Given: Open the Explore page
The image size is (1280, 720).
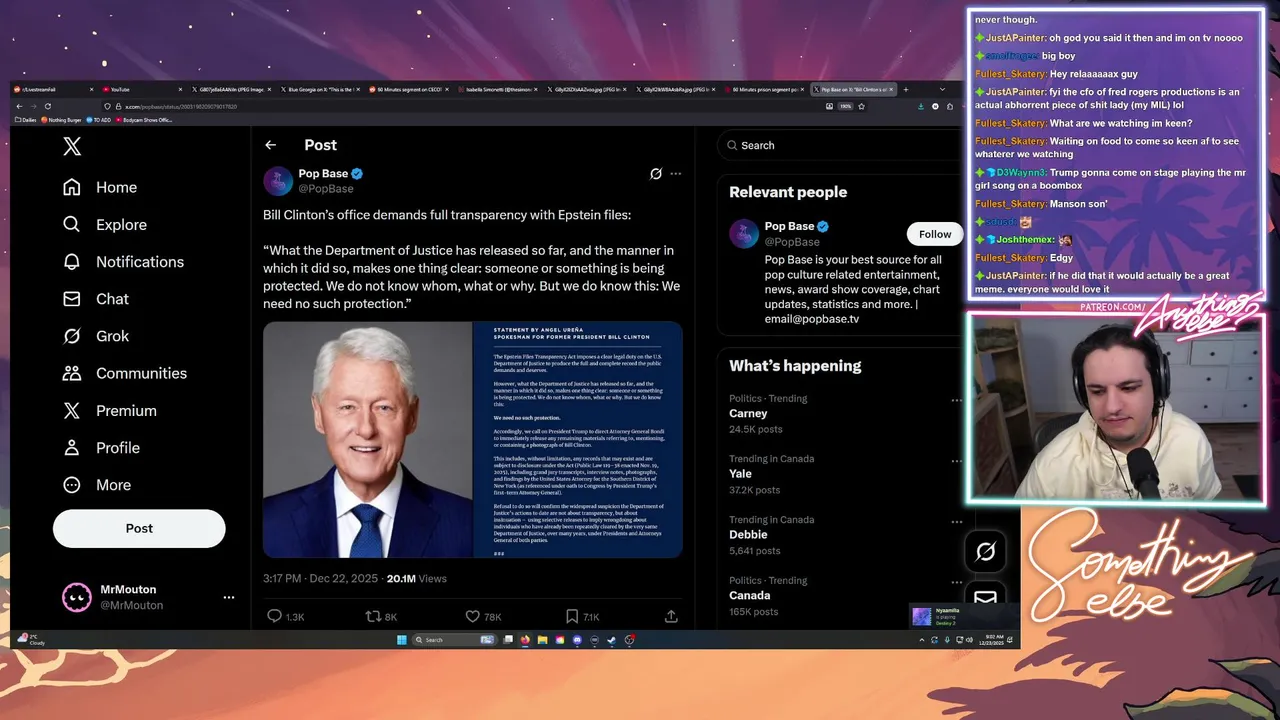Looking at the screenshot, I should coord(104,225).
